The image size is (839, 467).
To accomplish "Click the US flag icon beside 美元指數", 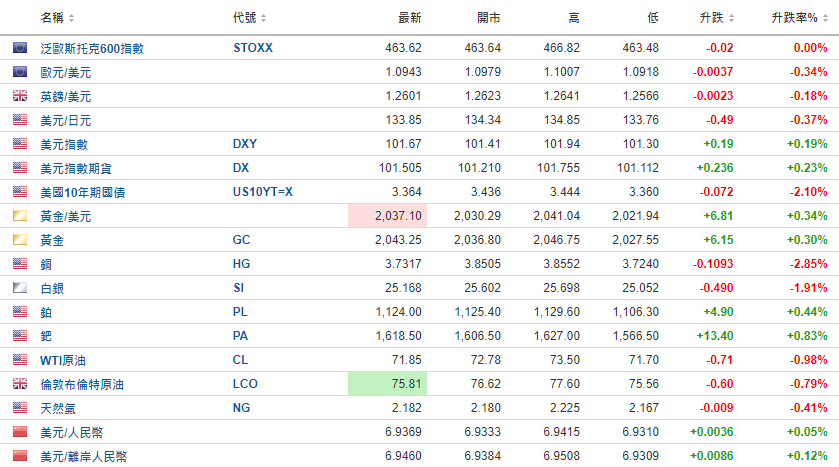I will (x=20, y=143).
